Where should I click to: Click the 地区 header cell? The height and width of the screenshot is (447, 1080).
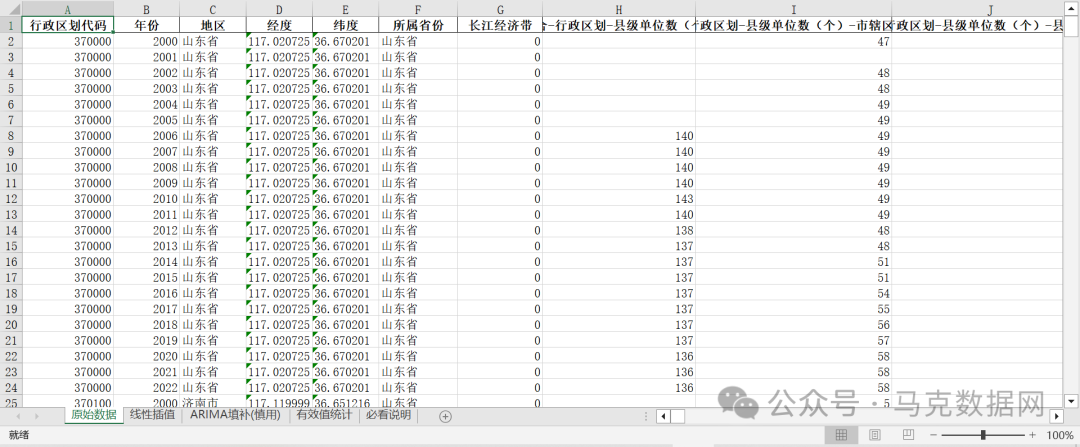[x=213, y=25]
